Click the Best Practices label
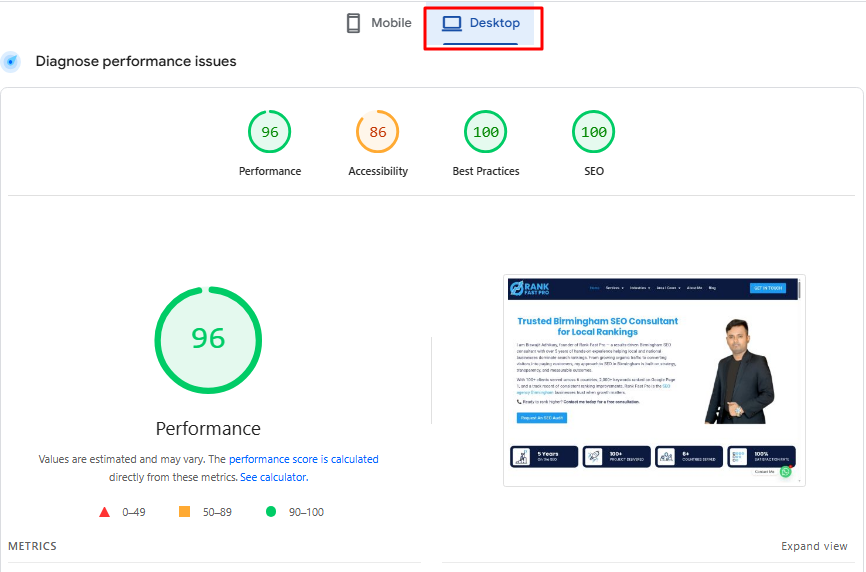 pyautogui.click(x=486, y=171)
